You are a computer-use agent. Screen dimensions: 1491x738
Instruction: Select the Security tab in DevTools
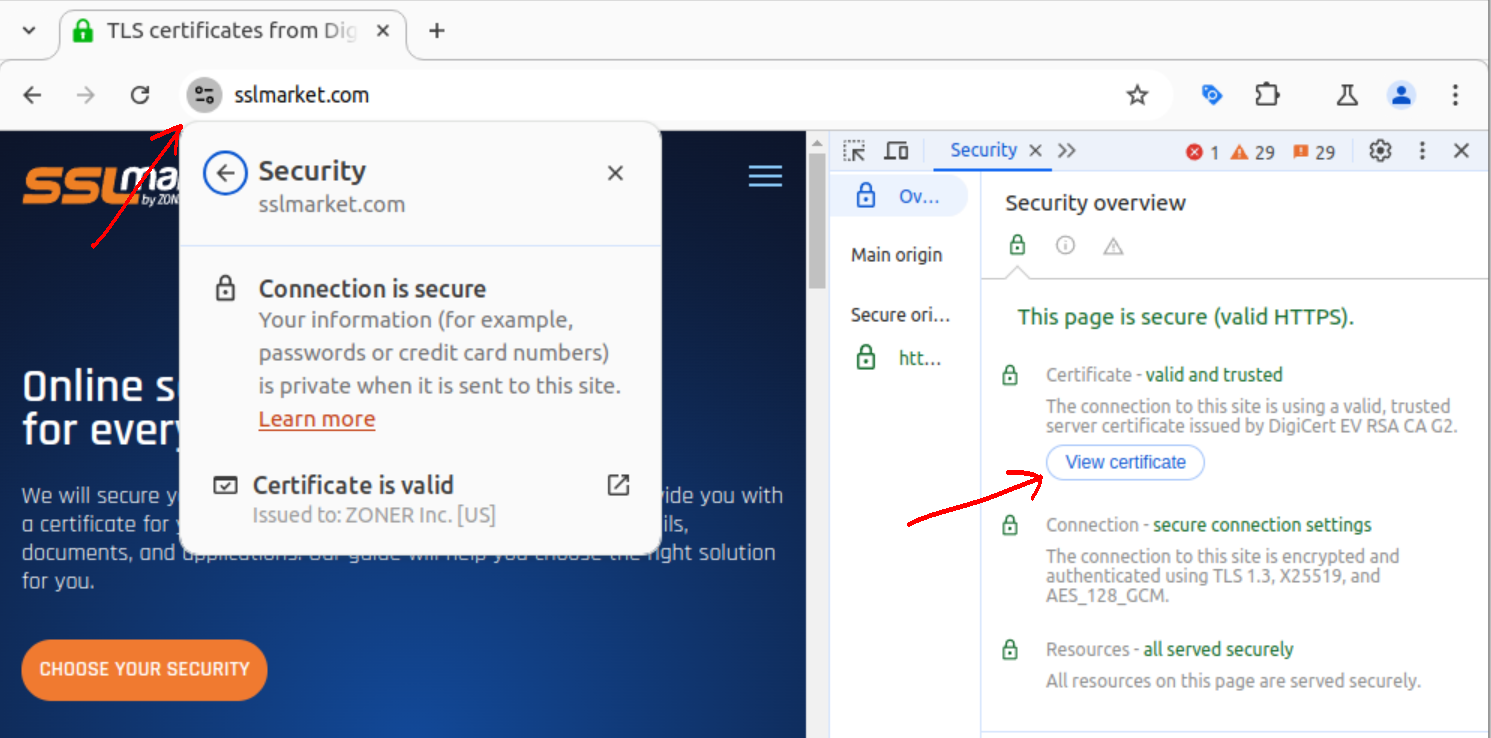(983, 150)
